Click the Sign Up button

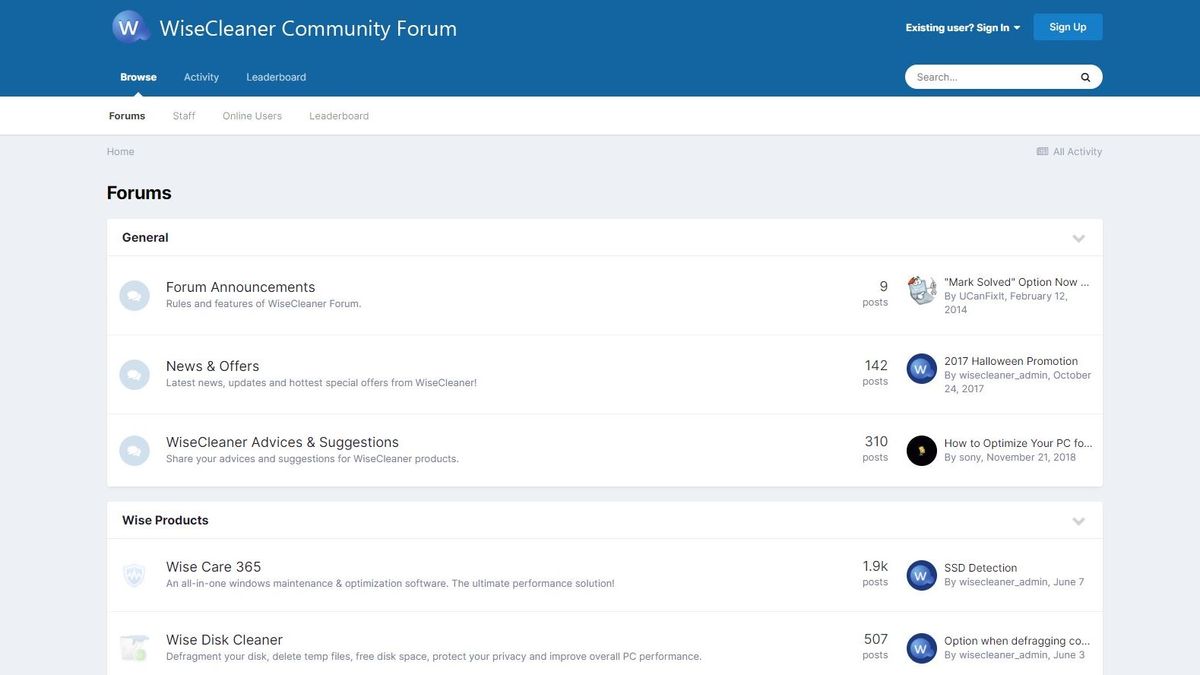click(1068, 26)
